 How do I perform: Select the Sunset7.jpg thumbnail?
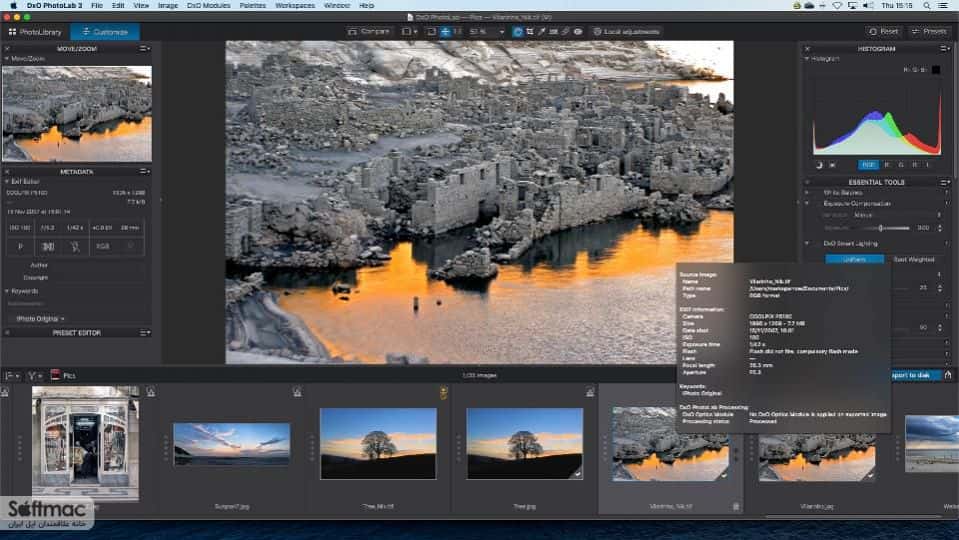pyautogui.click(x=232, y=444)
